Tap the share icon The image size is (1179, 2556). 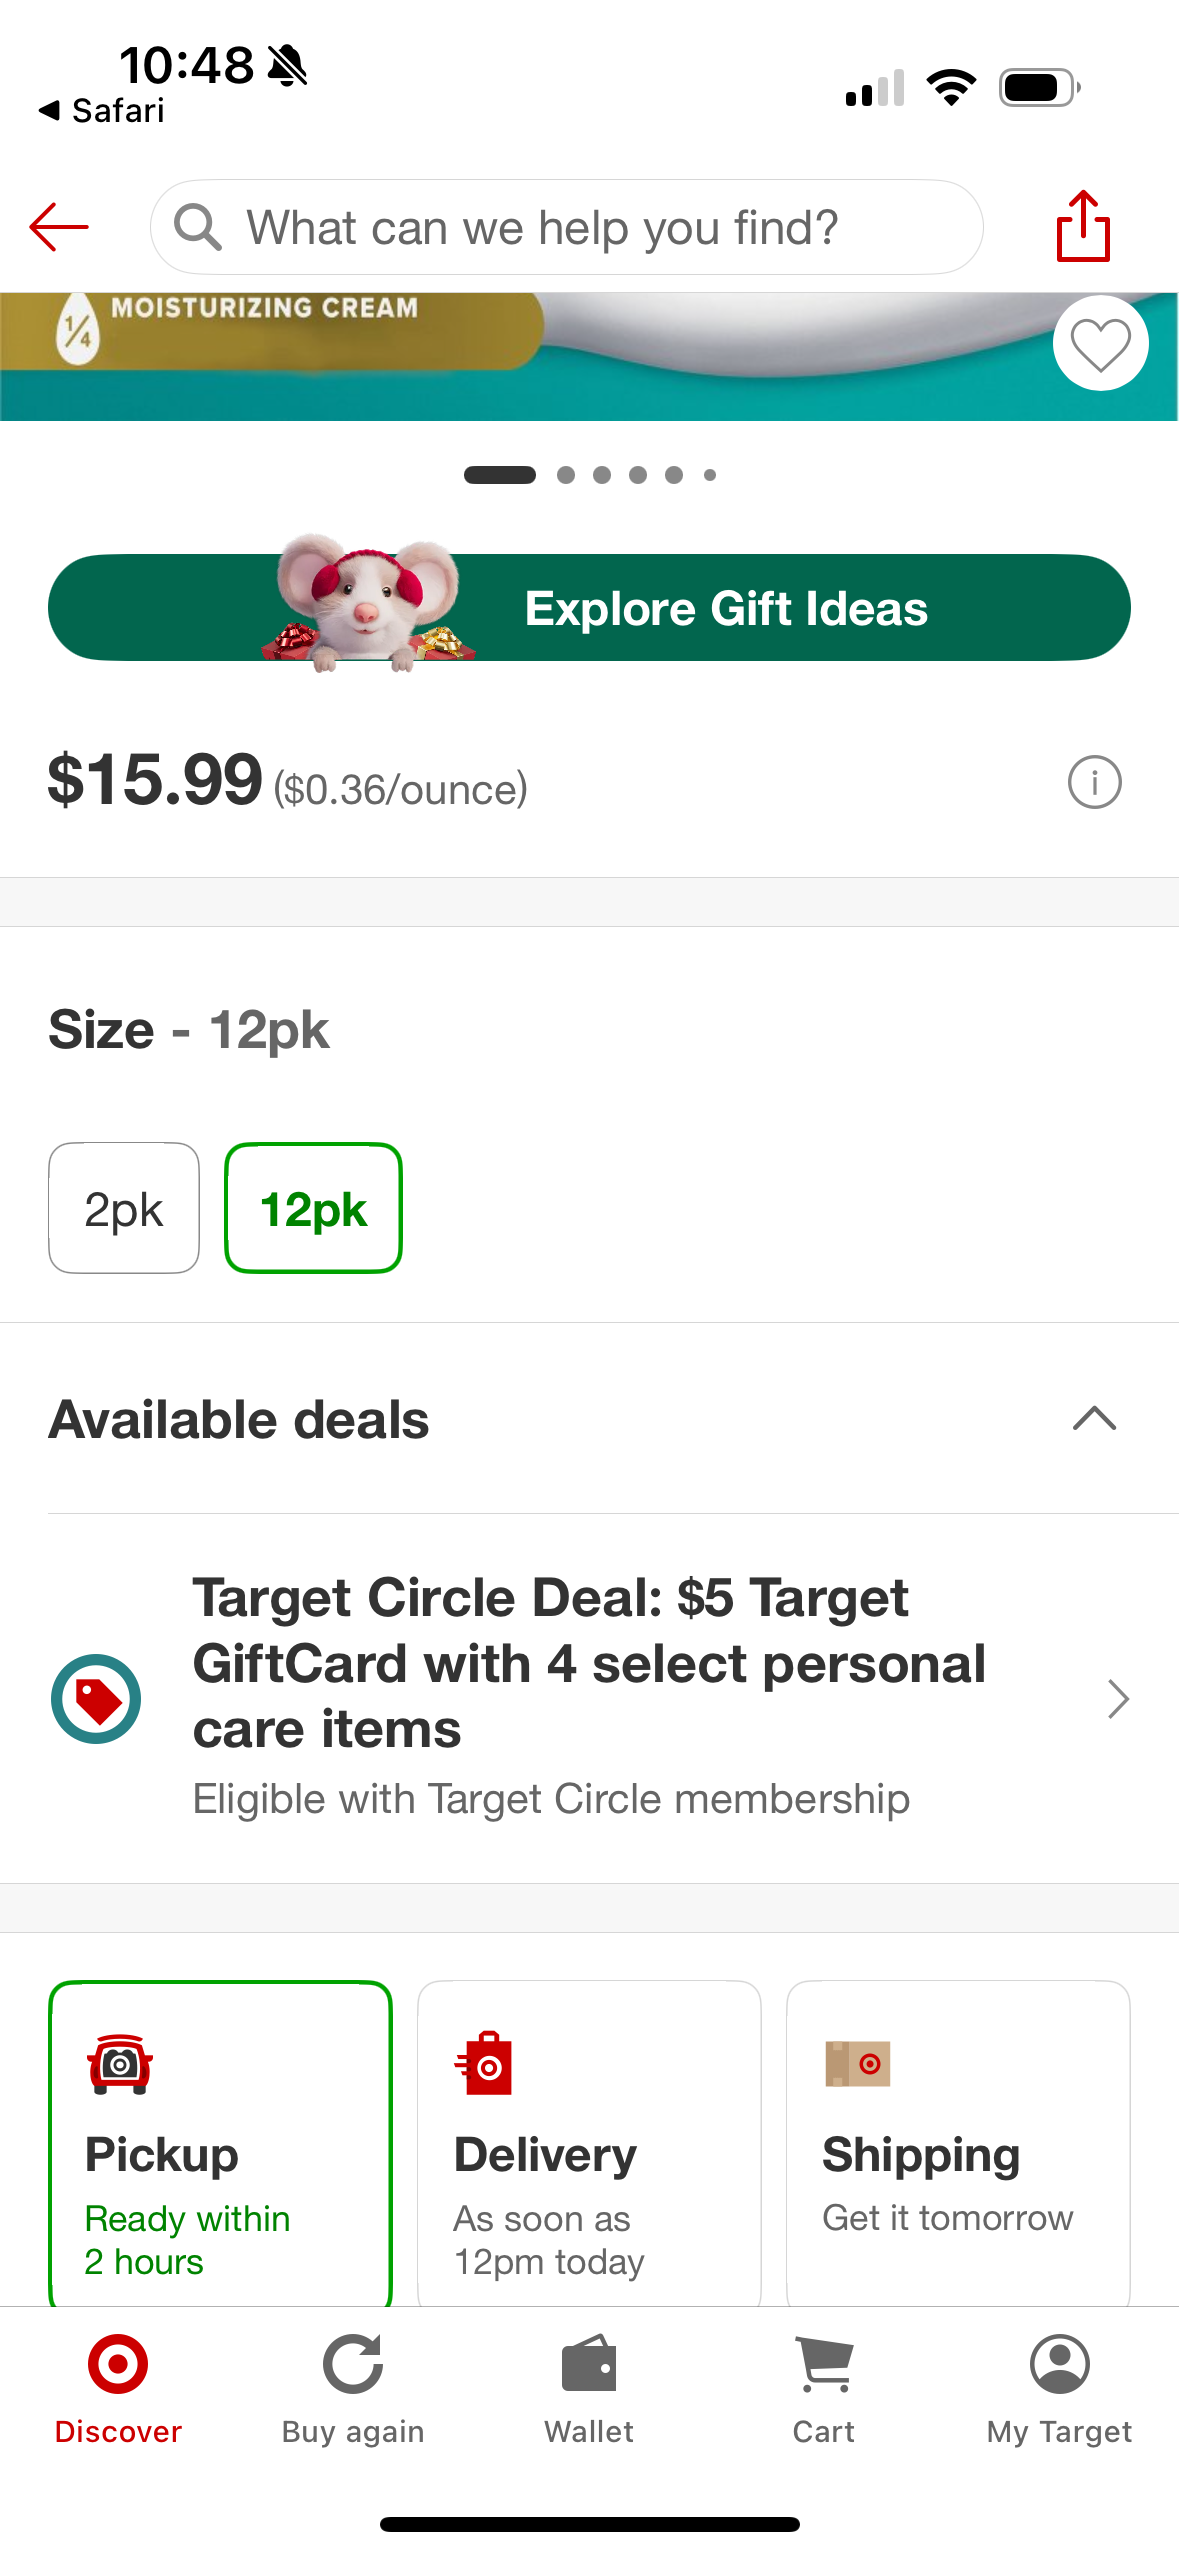click(1083, 227)
